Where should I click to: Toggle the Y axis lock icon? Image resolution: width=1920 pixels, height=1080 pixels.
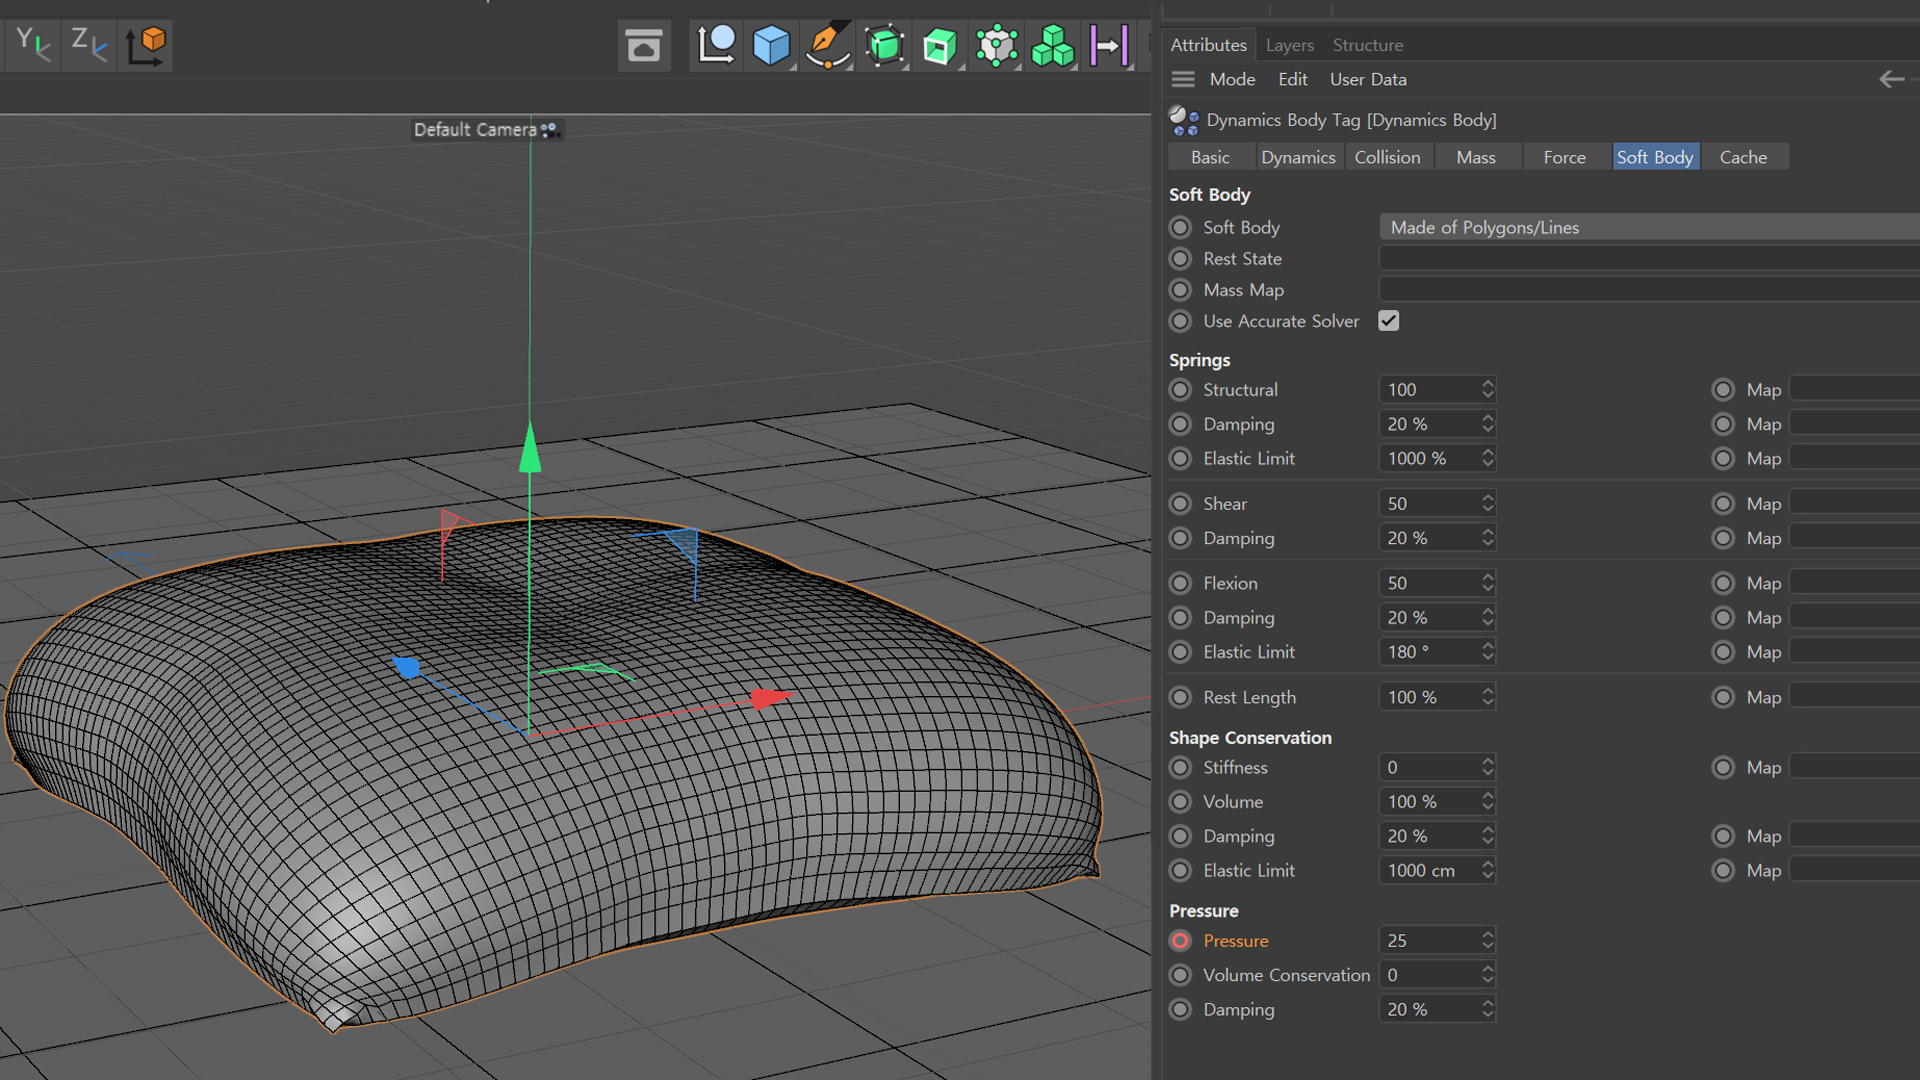(x=32, y=45)
